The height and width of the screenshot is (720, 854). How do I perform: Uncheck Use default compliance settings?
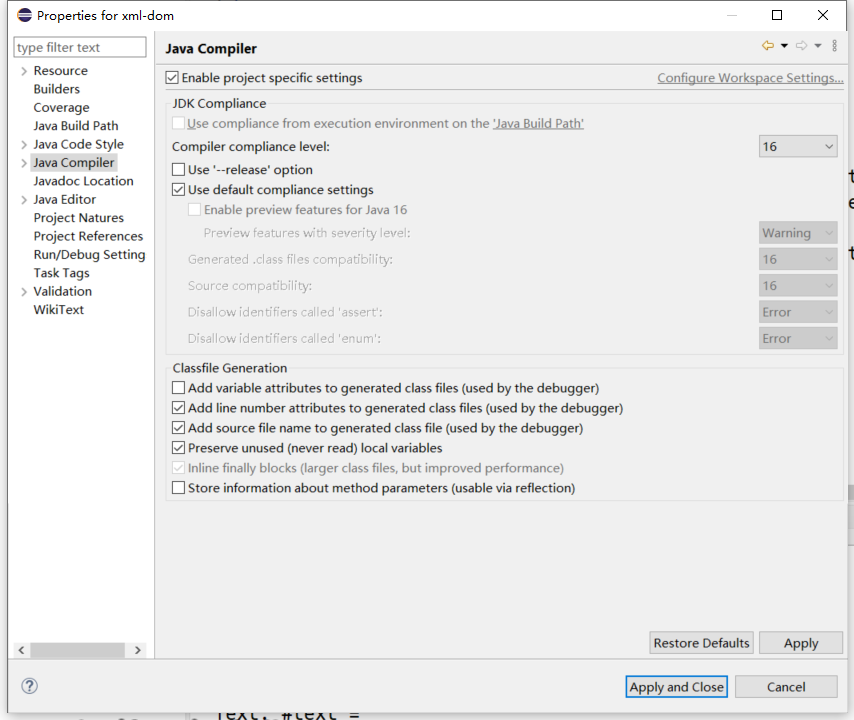point(179,190)
